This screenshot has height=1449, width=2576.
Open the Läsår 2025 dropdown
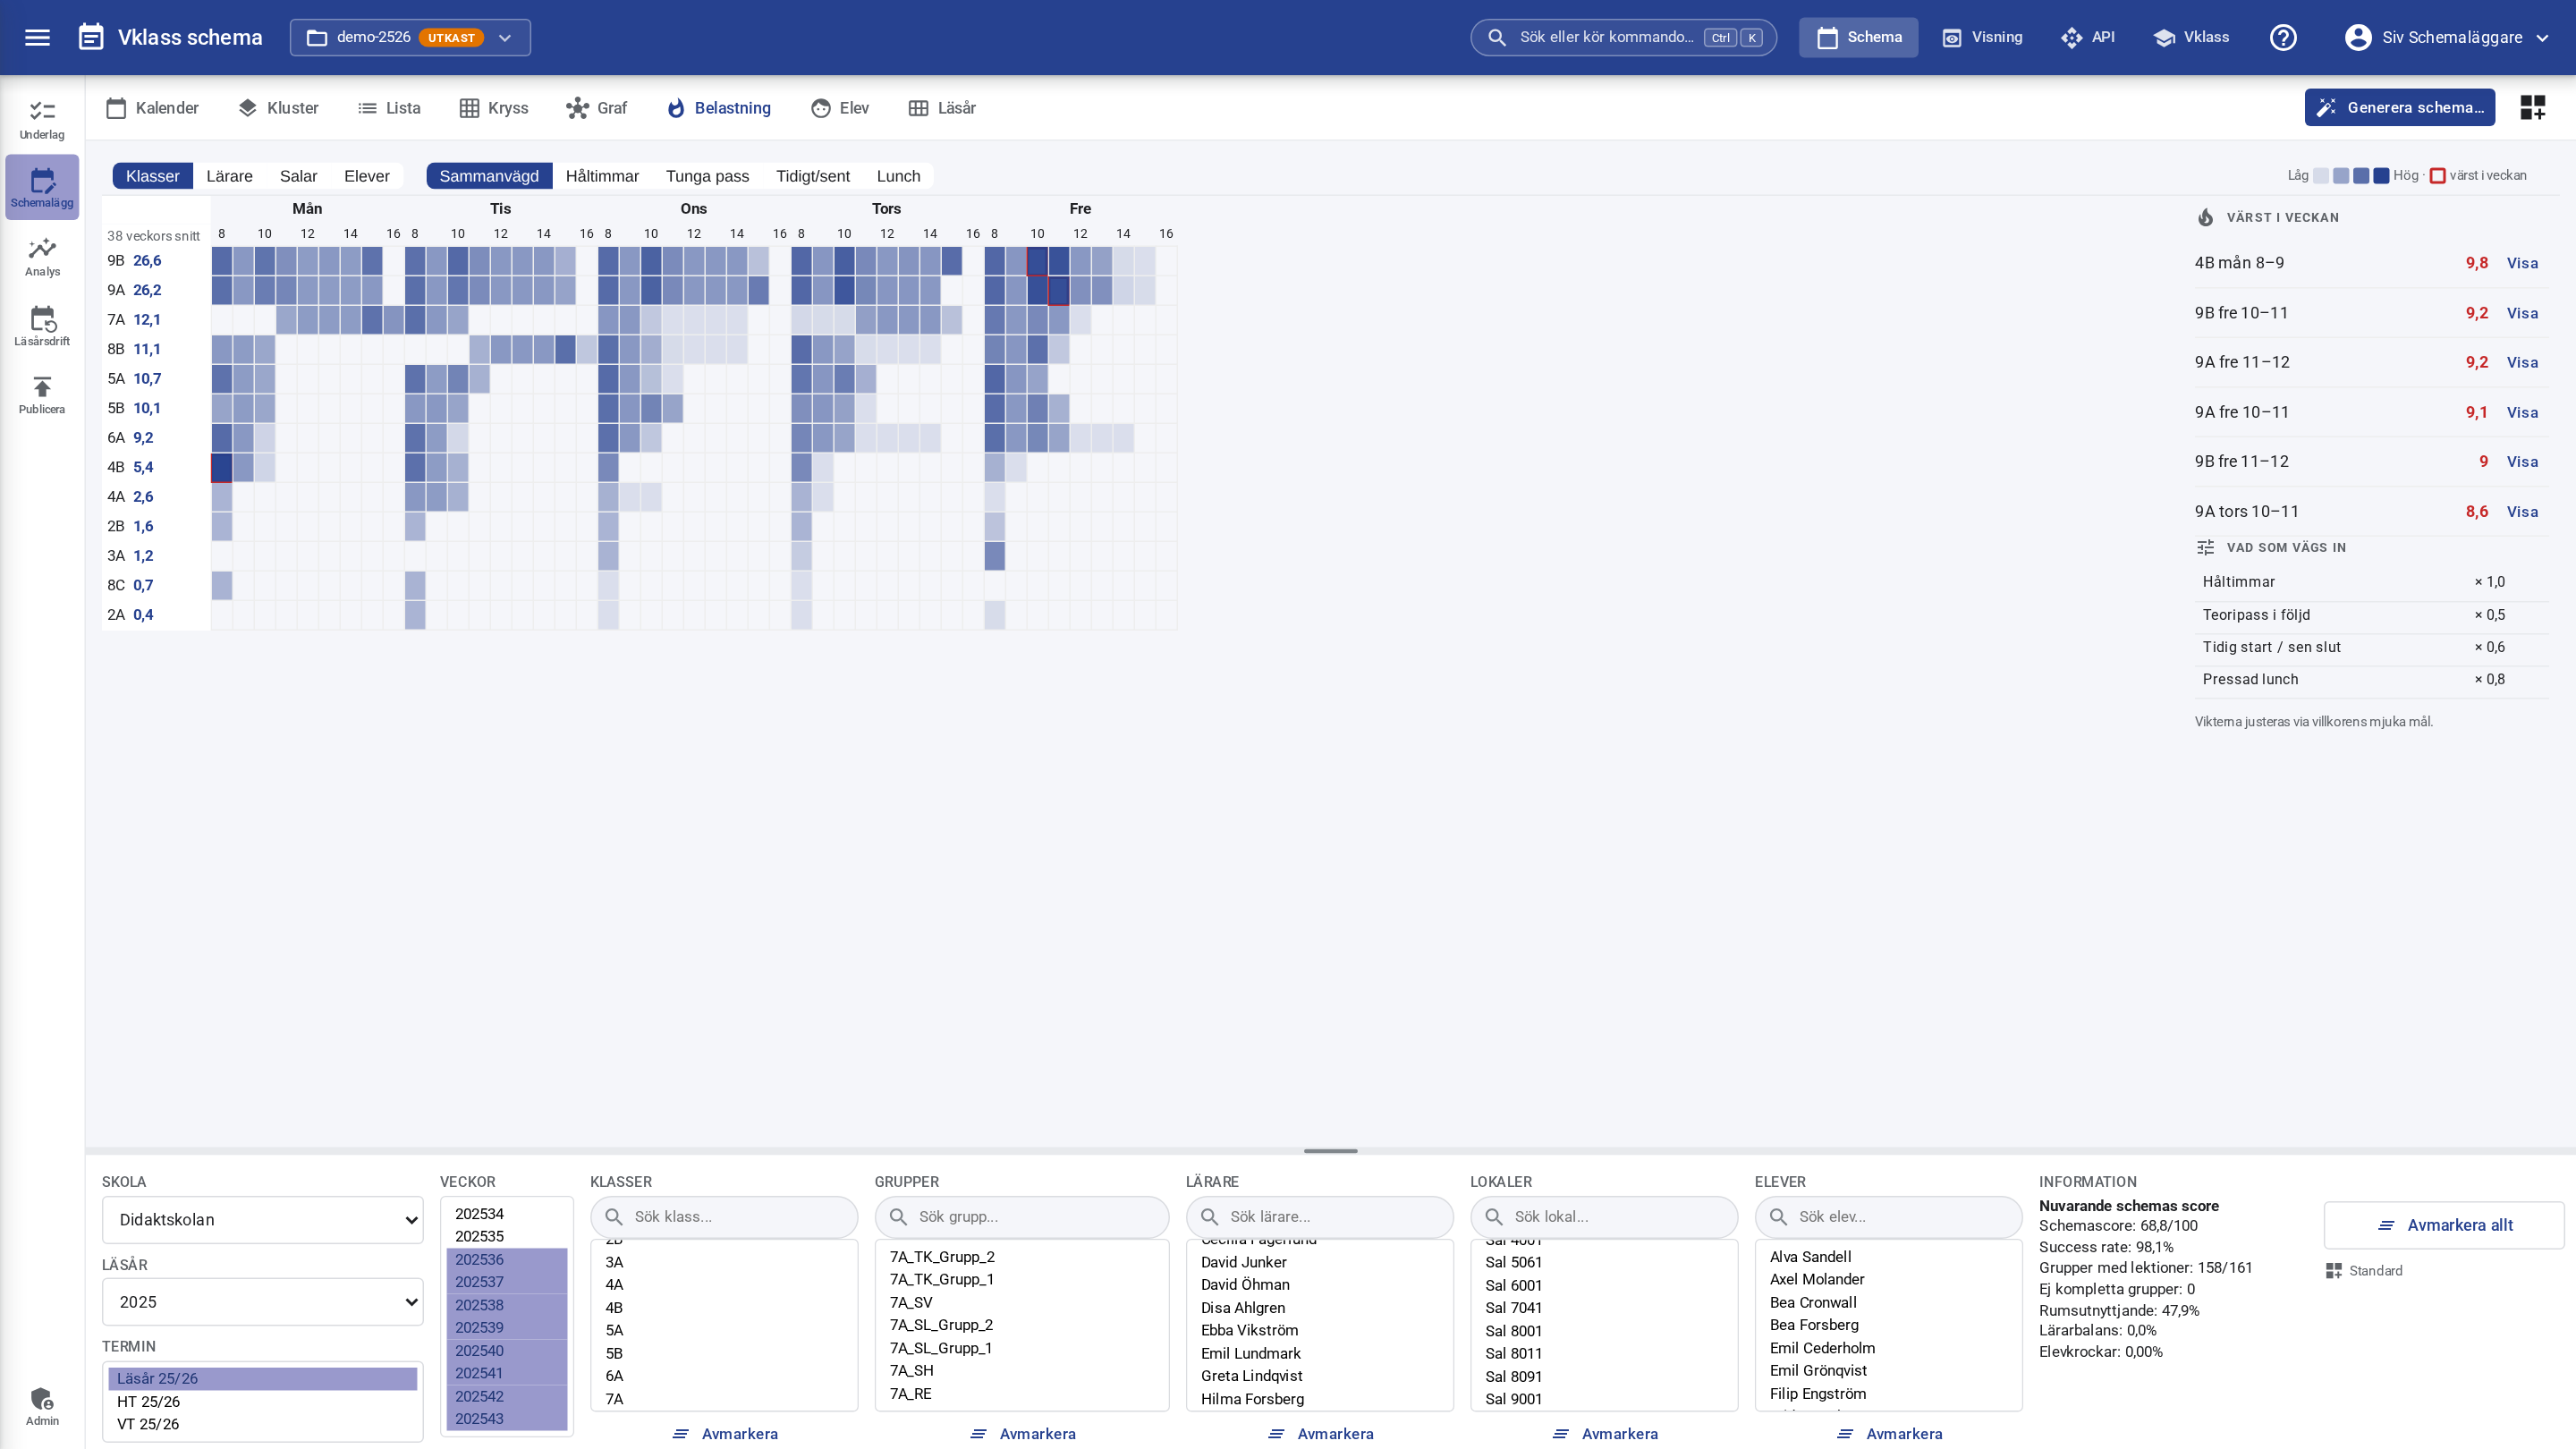(262, 1302)
